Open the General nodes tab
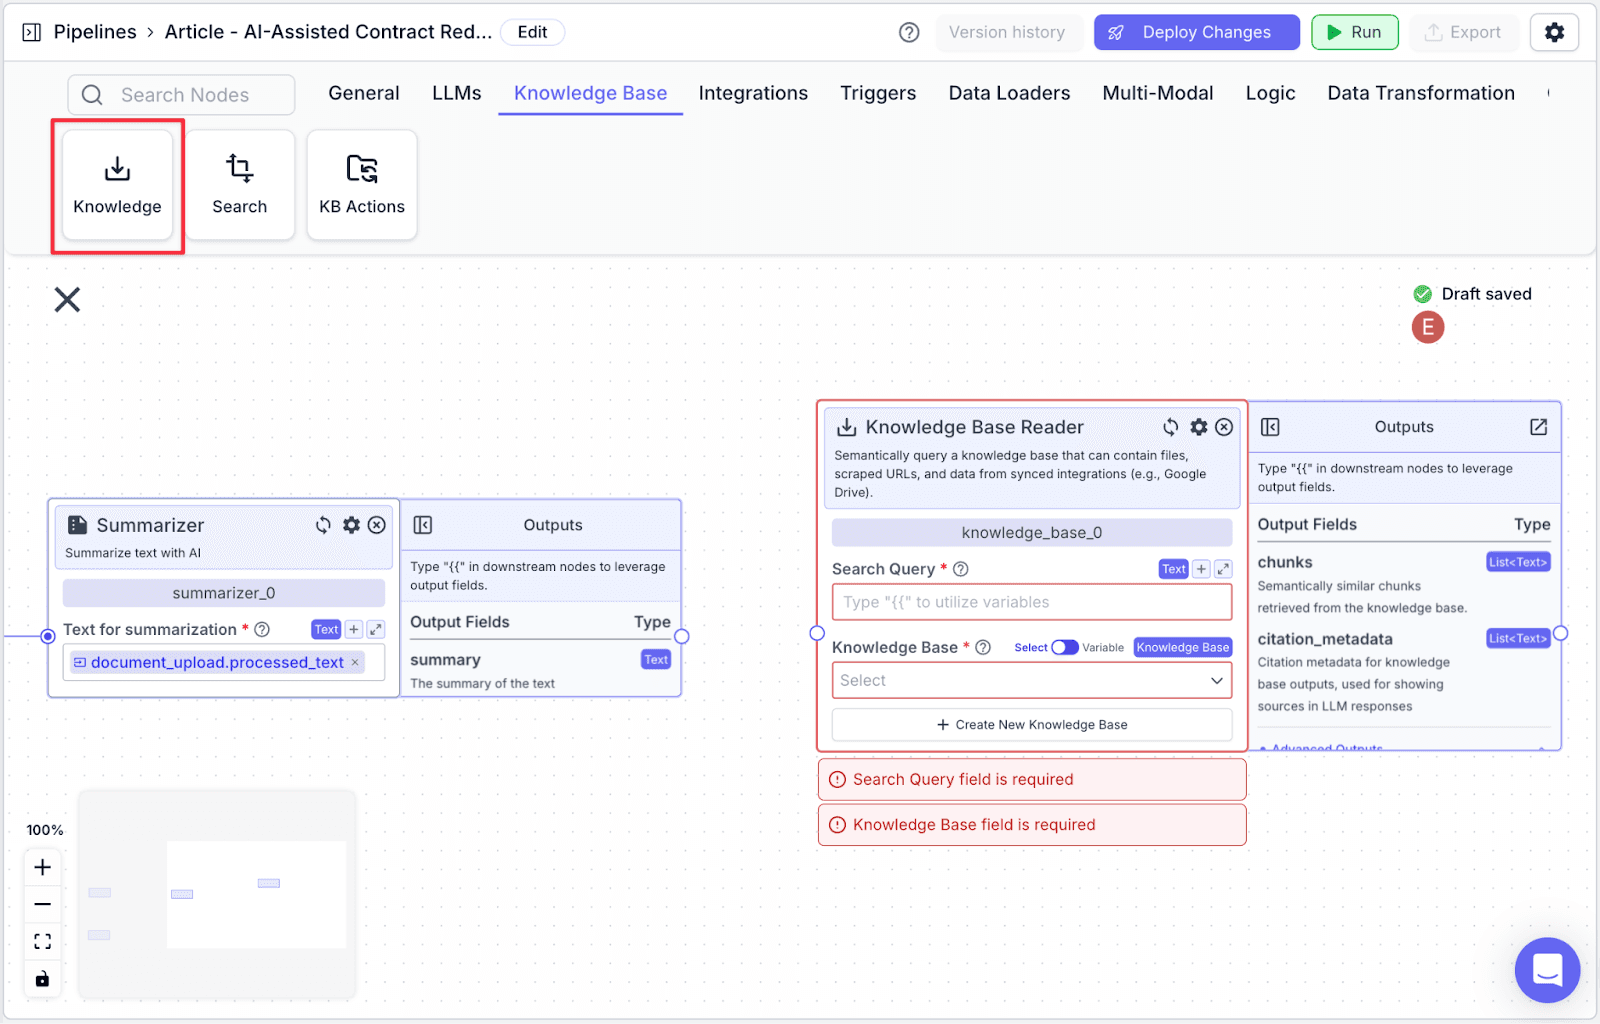The image size is (1600, 1024). coord(364,93)
